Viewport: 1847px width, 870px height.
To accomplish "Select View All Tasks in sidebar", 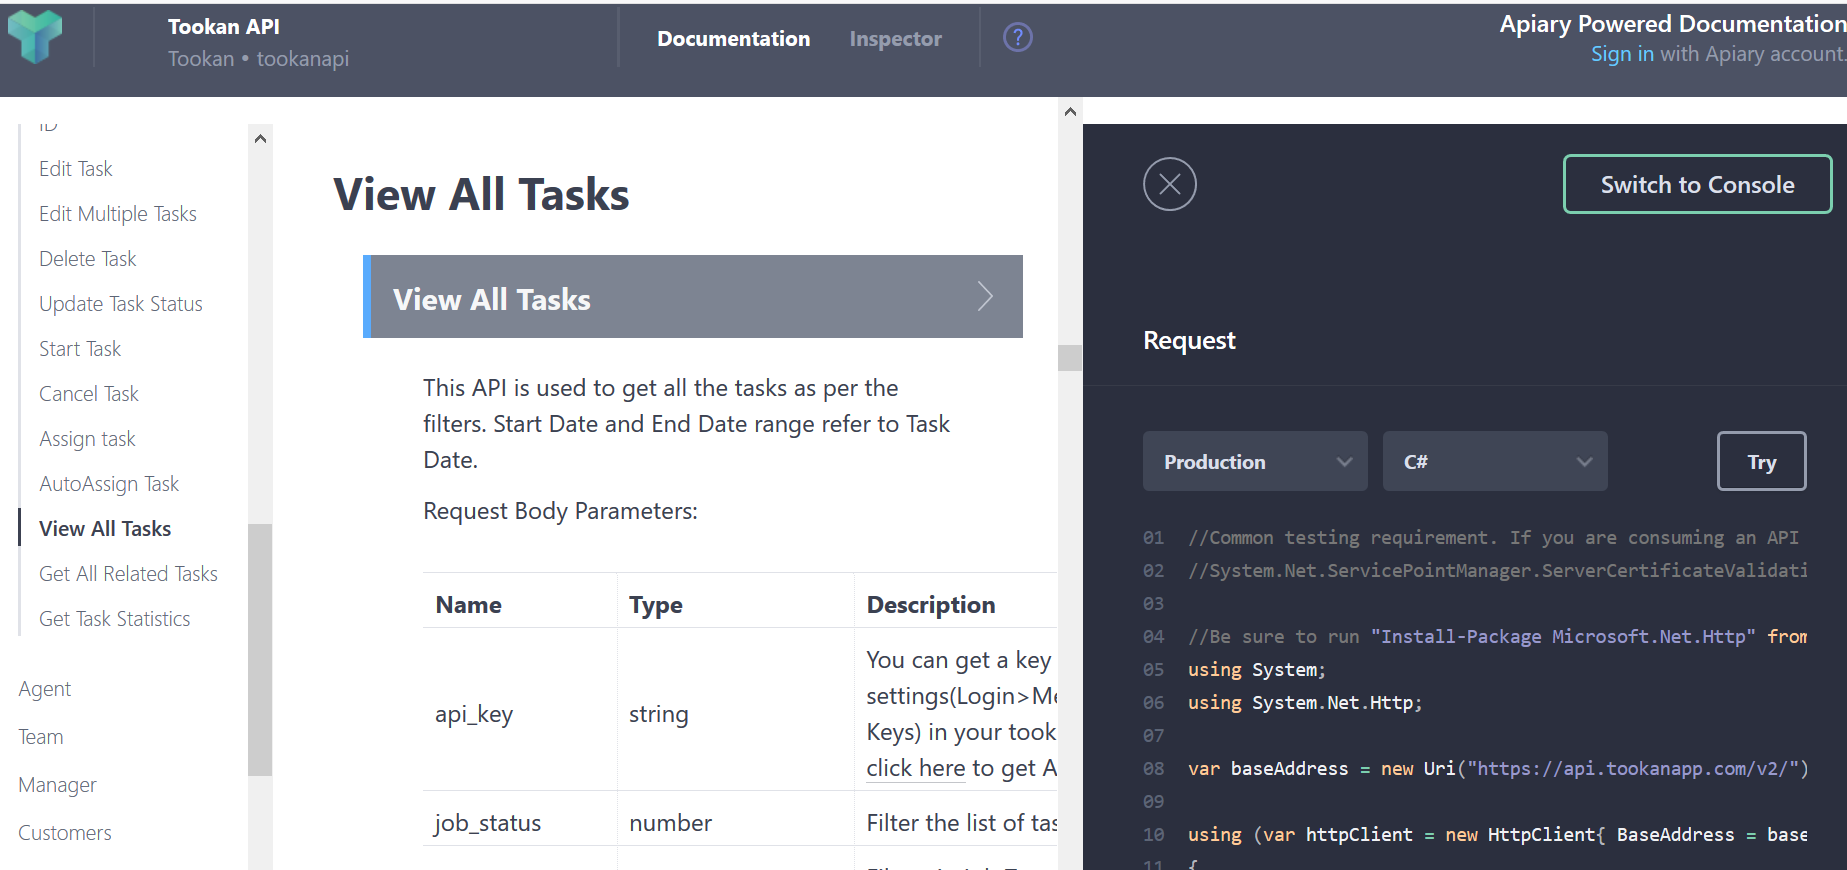I will [105, 529].
